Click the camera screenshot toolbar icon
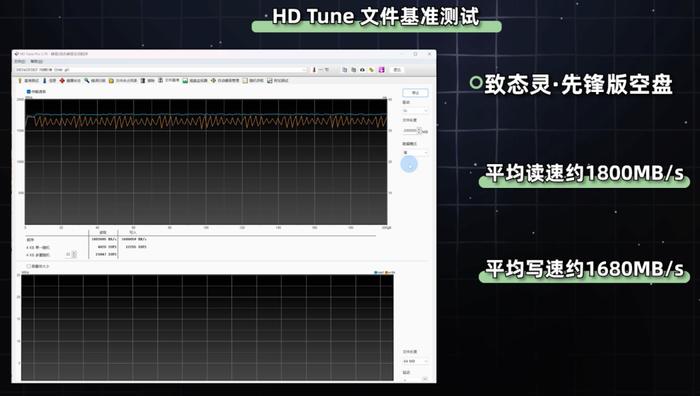 click(362, 70)
